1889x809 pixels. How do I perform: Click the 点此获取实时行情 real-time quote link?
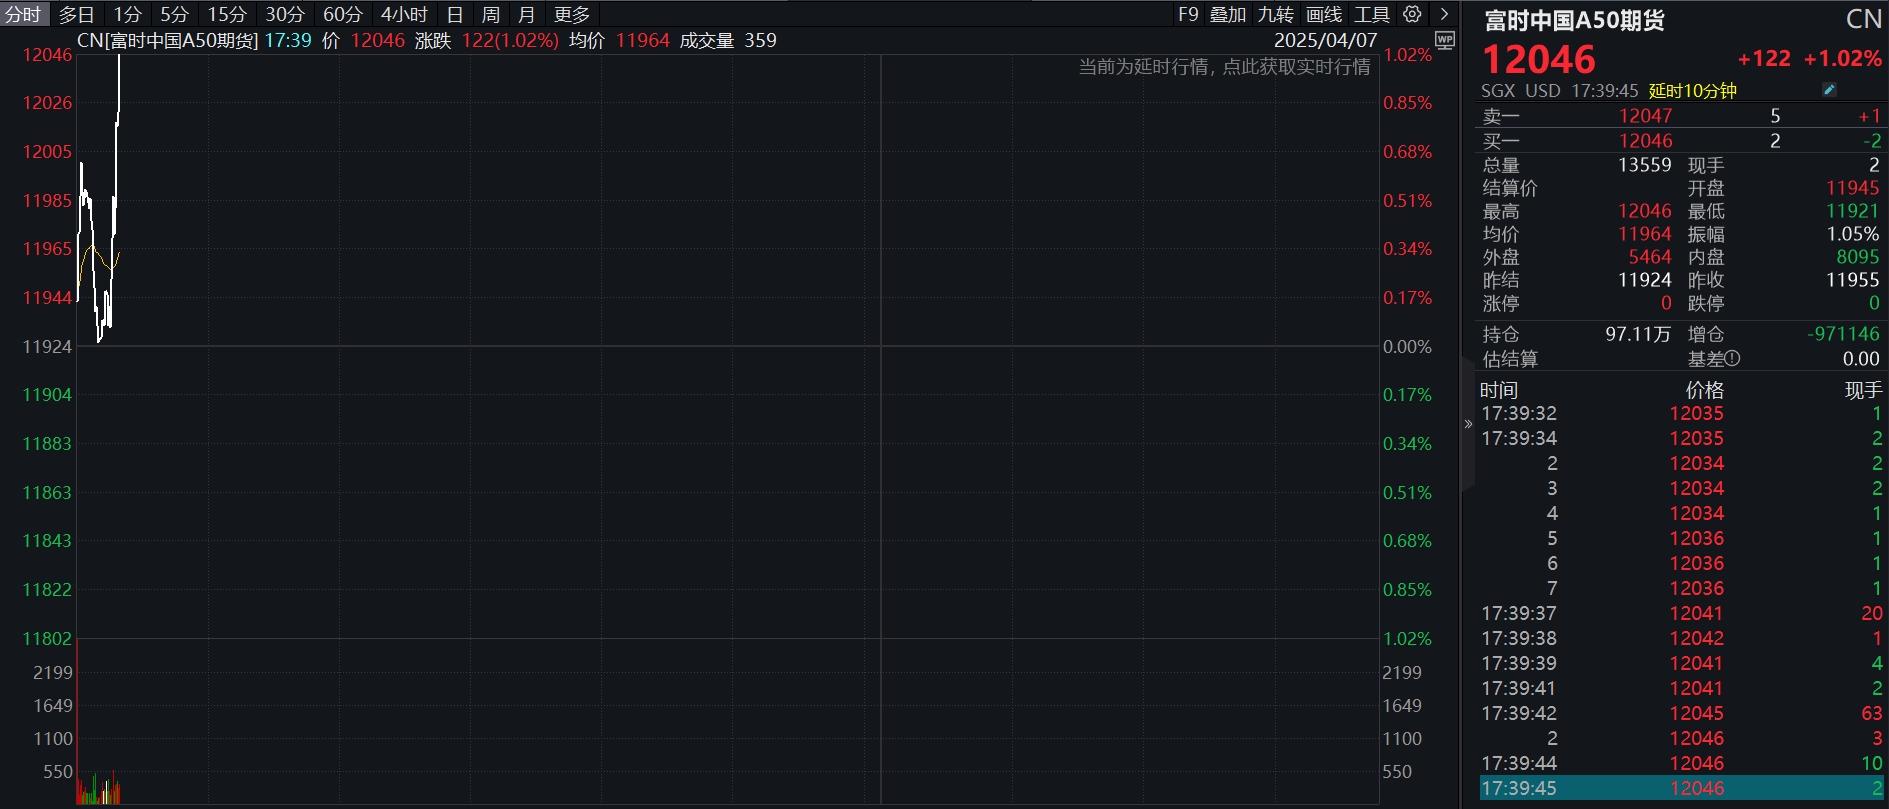tap(1296, 67)
